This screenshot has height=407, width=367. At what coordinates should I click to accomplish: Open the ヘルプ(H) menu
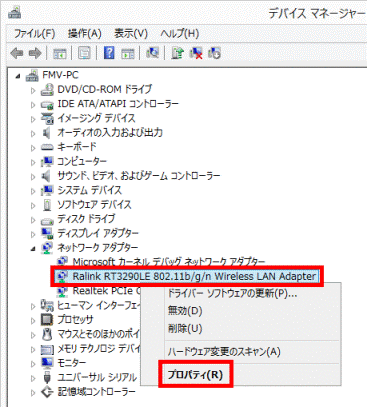click(180, 33)
